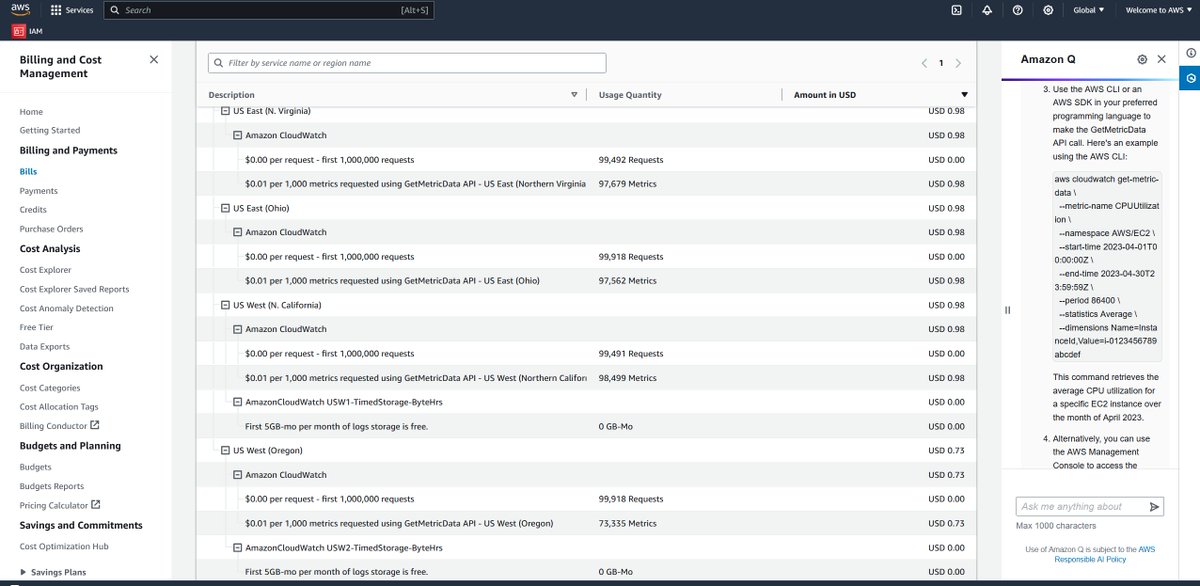This screenshot has height=586, width=1200.
Task: Open IAM service shortcut icon
Action: [19, 31]
